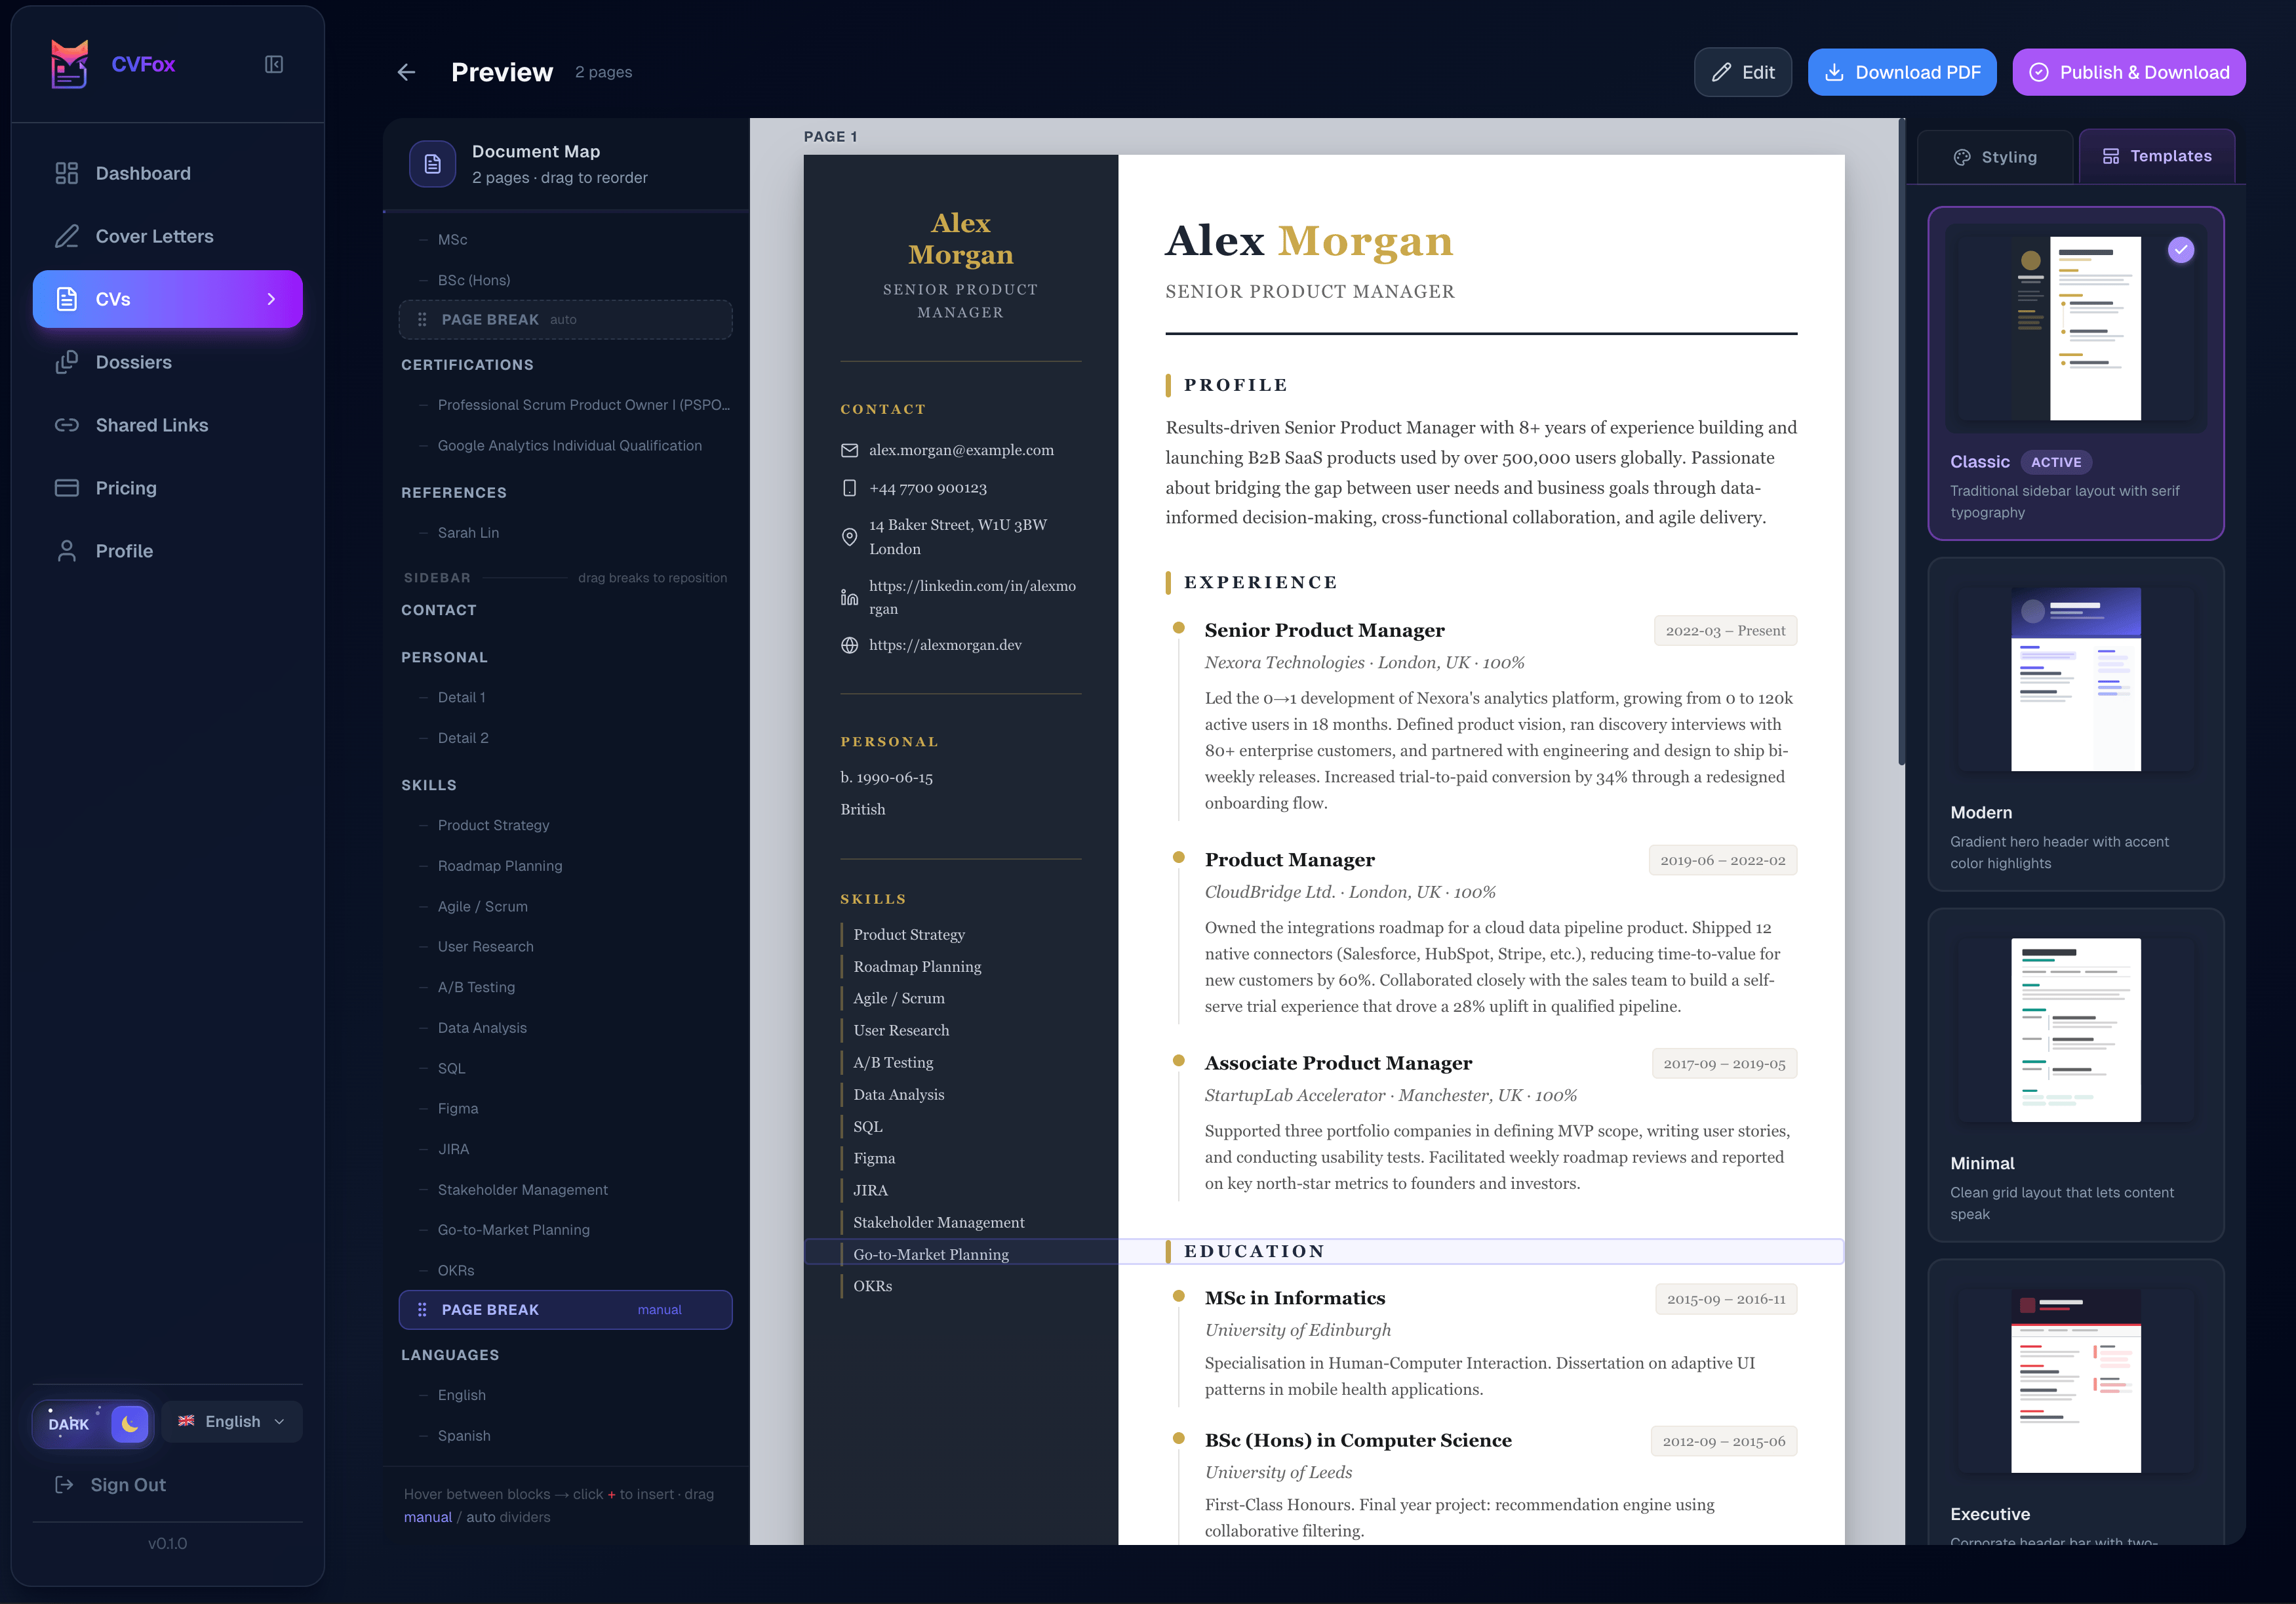This screenshot has width=2296, height=1604.
Task: Open the Pricing card icon
Action: click(66, 487)
